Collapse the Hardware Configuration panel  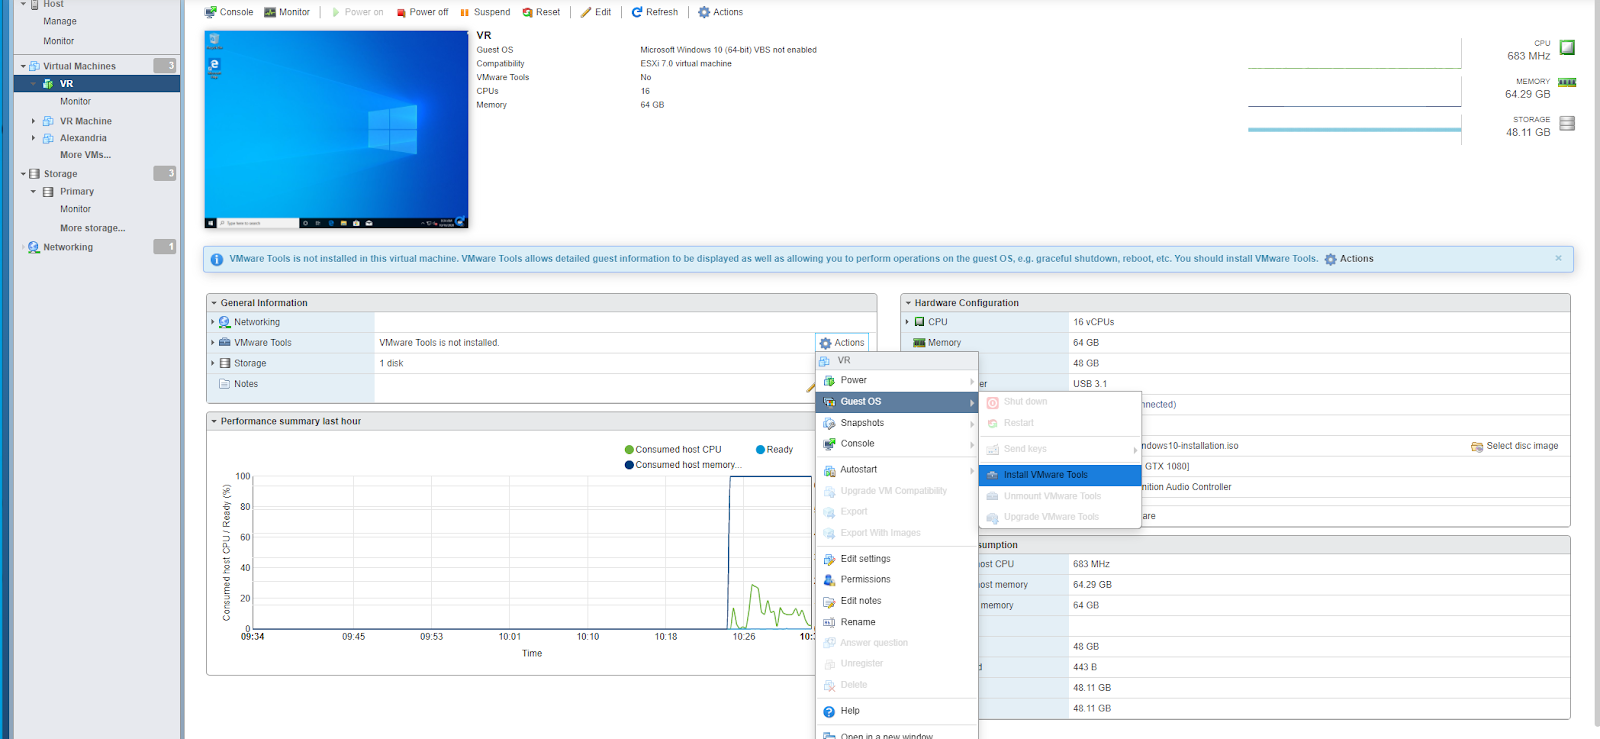coord(907,303)
